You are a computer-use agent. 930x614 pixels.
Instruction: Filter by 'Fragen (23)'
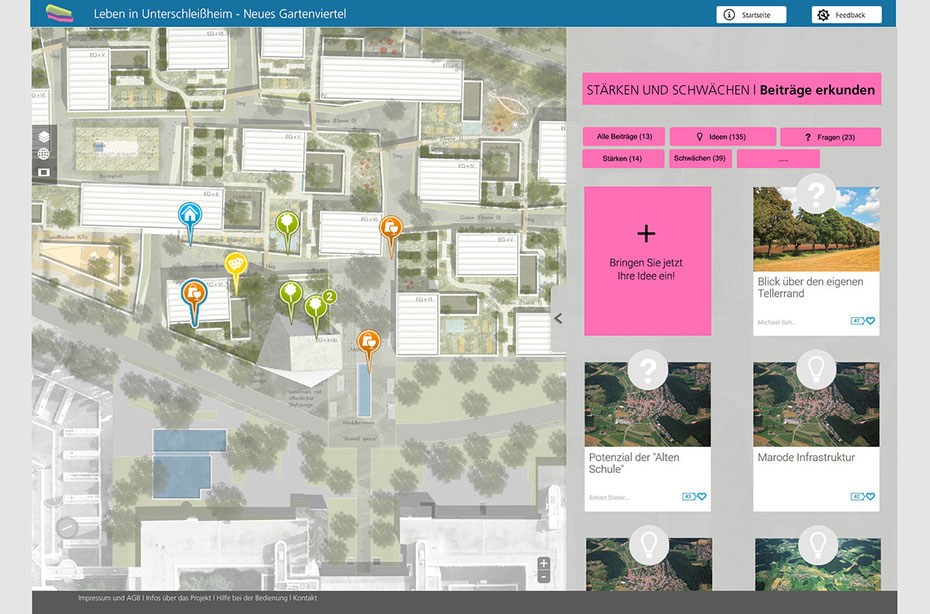click(830, 137)
